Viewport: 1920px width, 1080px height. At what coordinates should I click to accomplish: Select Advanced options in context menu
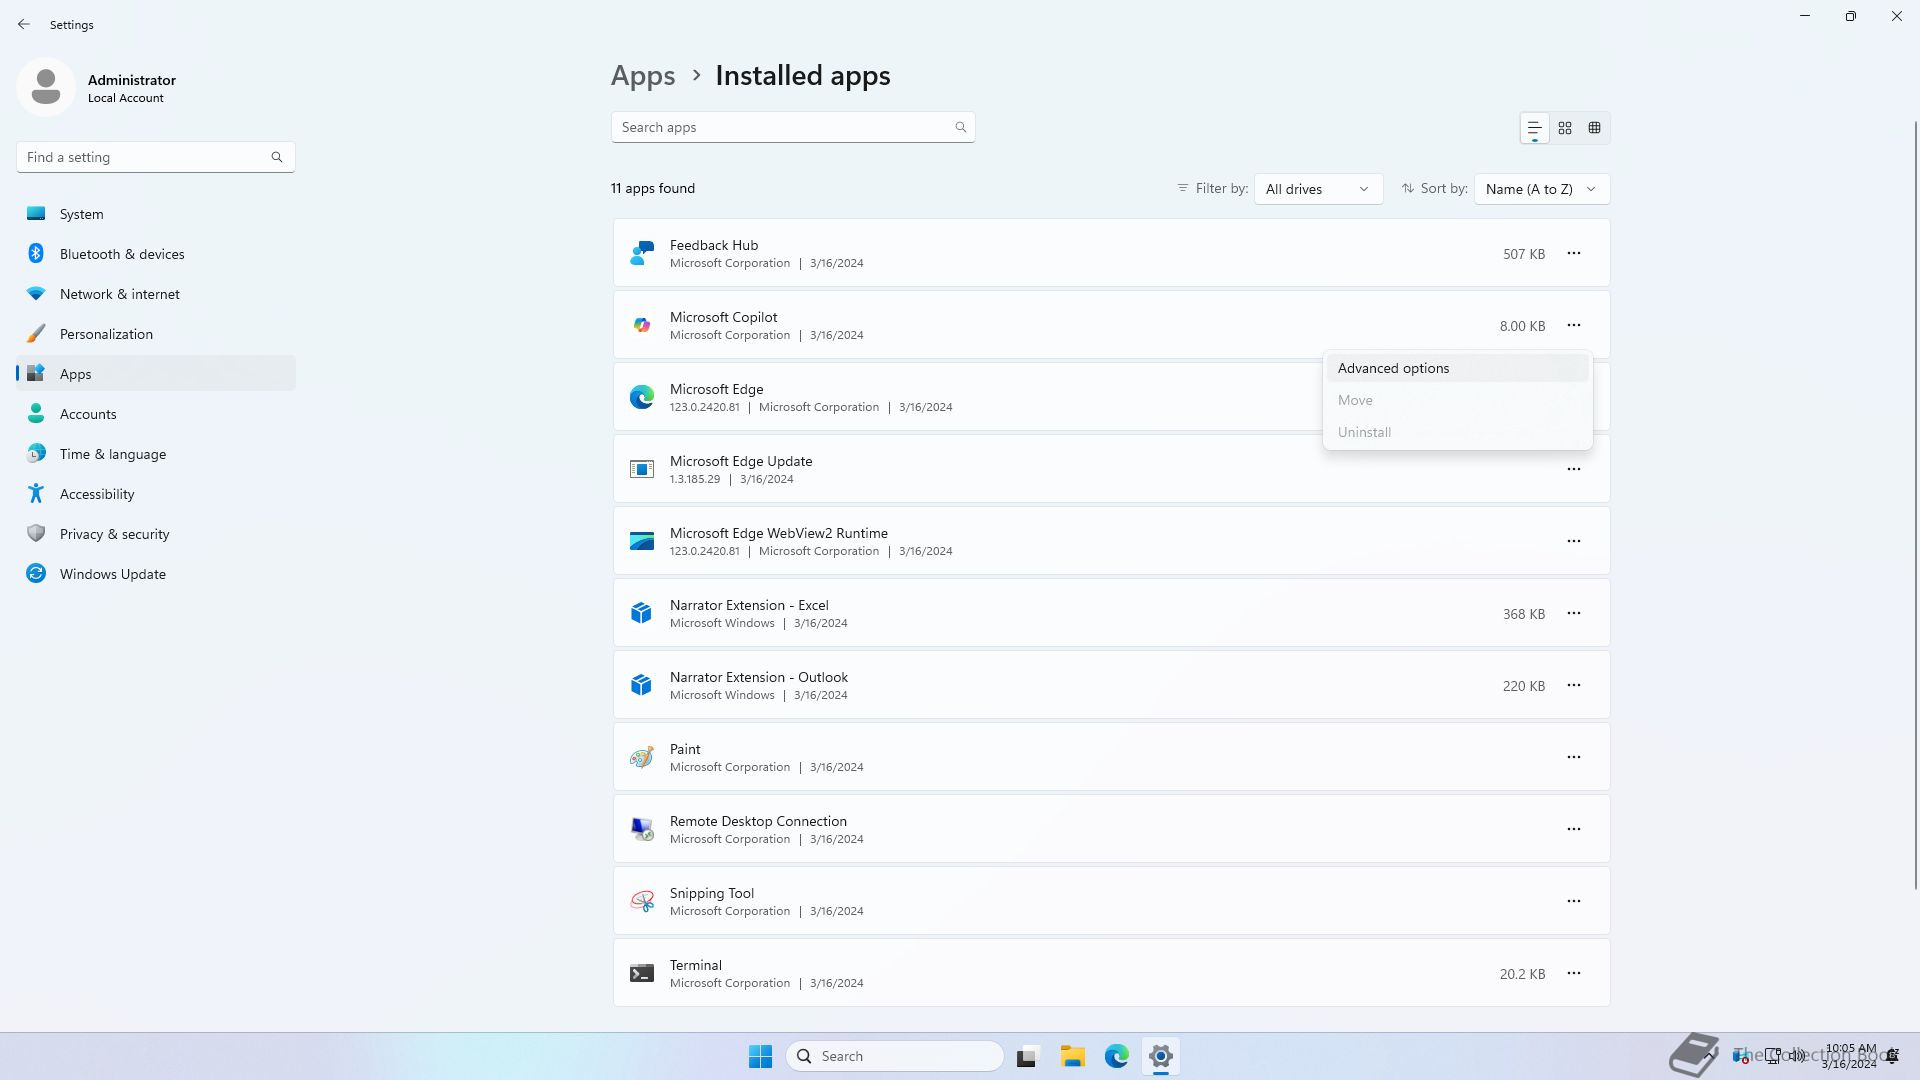(1394, 368)
